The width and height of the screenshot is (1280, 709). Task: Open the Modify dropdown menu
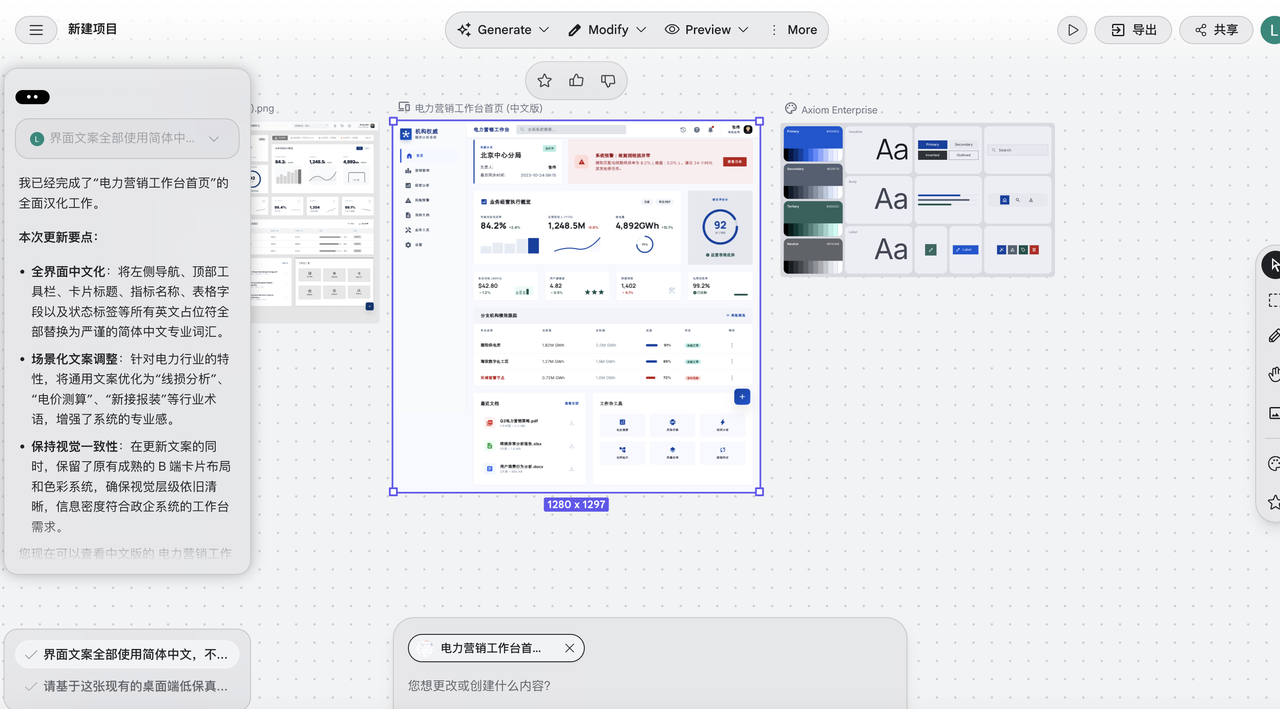[x=607, y=30]
